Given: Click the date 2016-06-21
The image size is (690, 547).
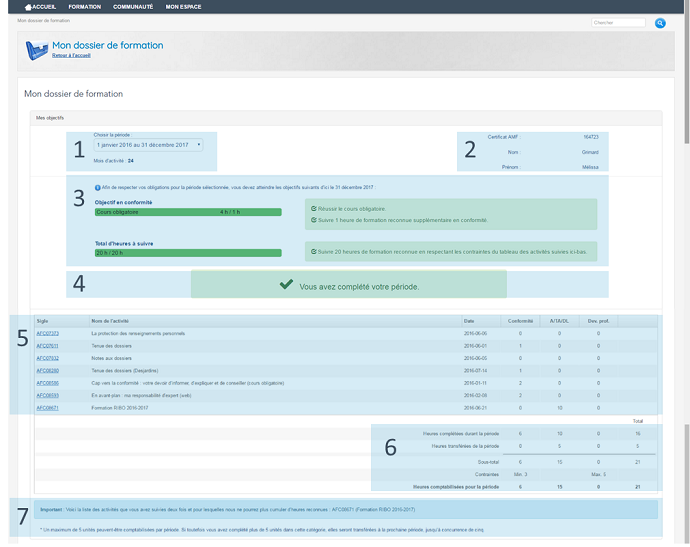Looking at the screenshot, I should coord(475,408).
